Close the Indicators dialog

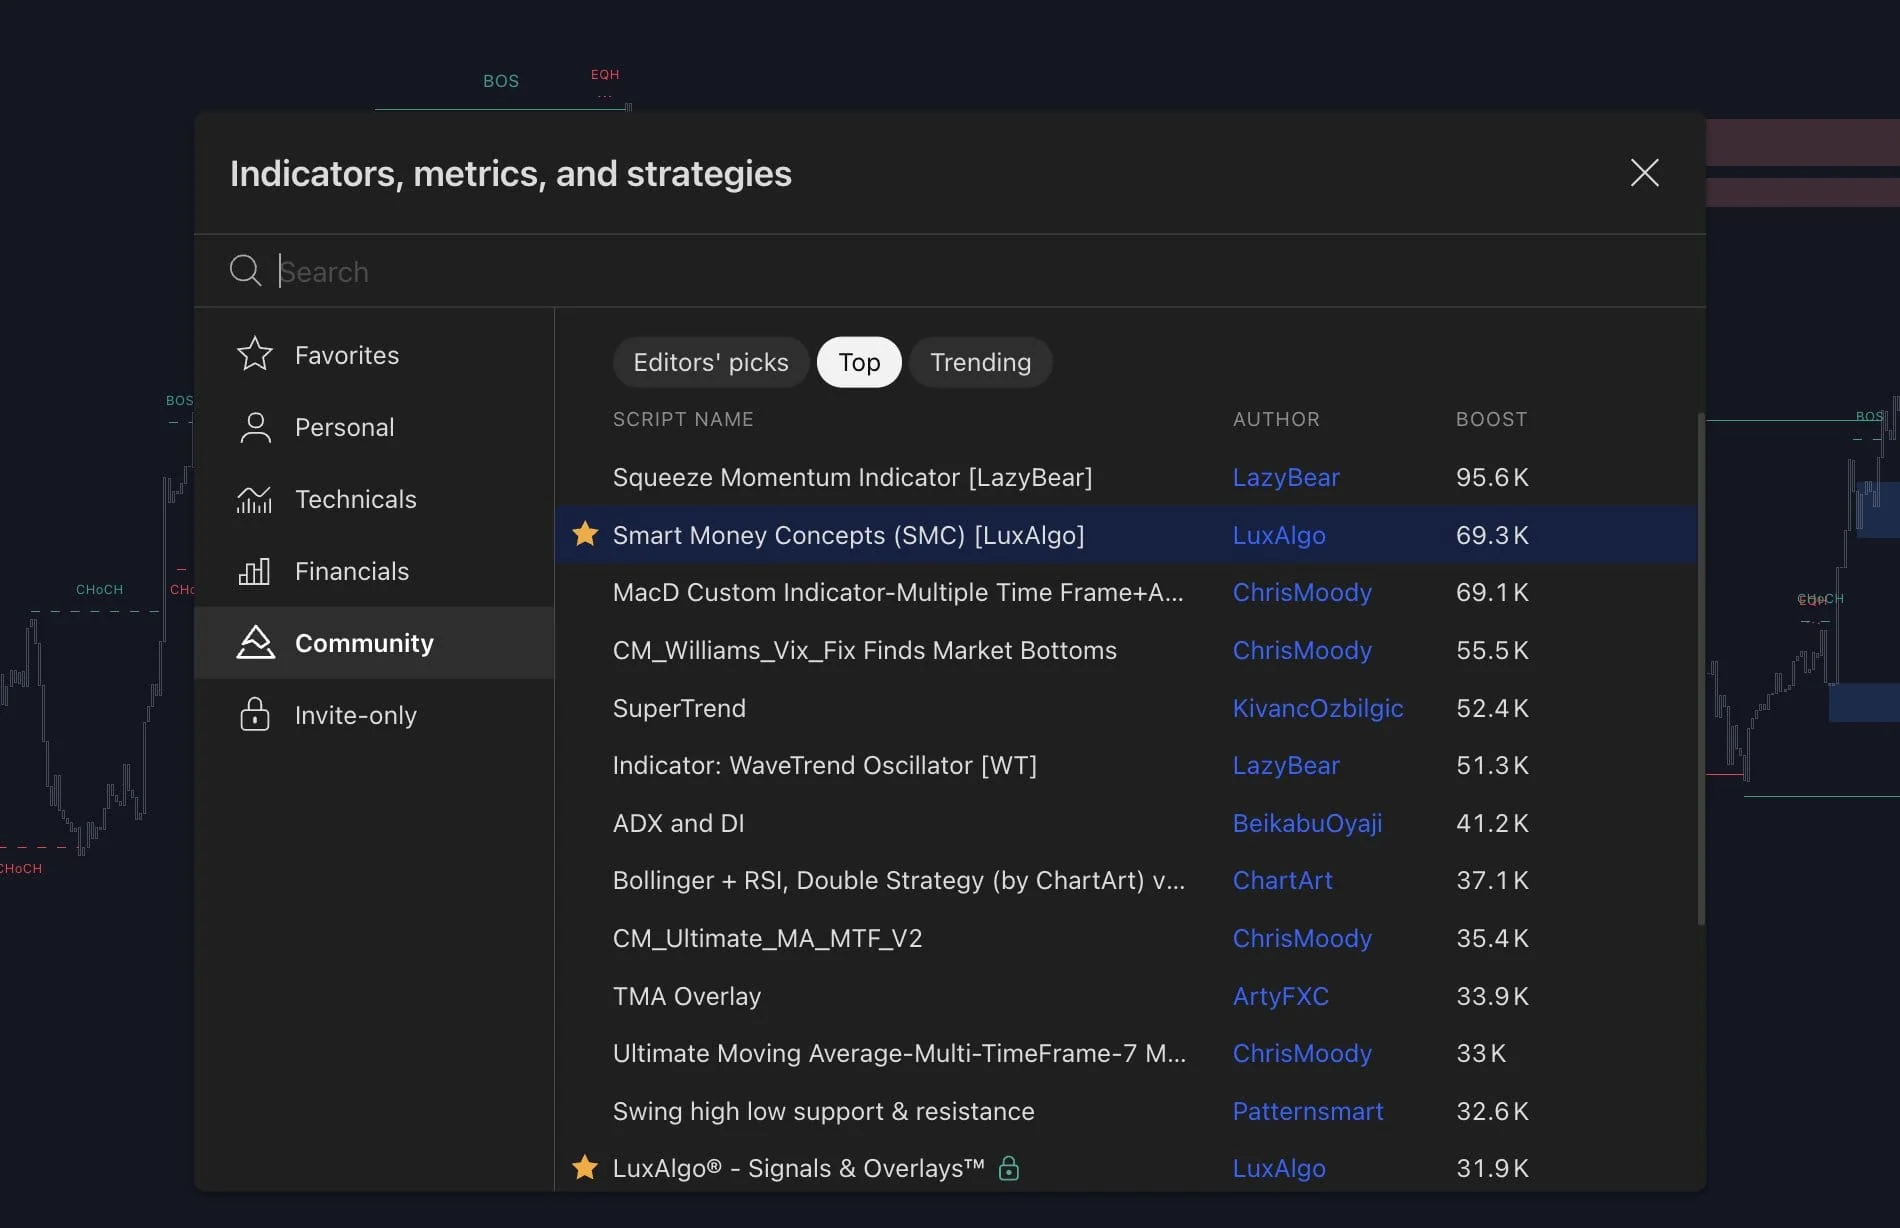tap(1644, 172)
